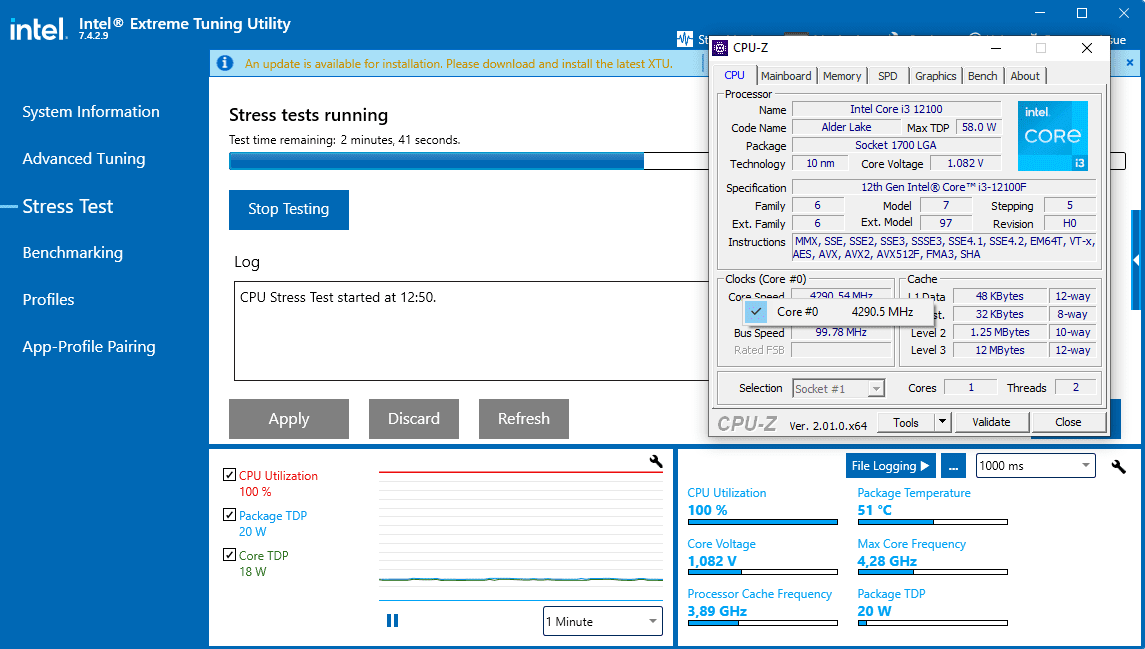
Task: Switch to the Mainboard tab
Action: (x=786, y=76)
